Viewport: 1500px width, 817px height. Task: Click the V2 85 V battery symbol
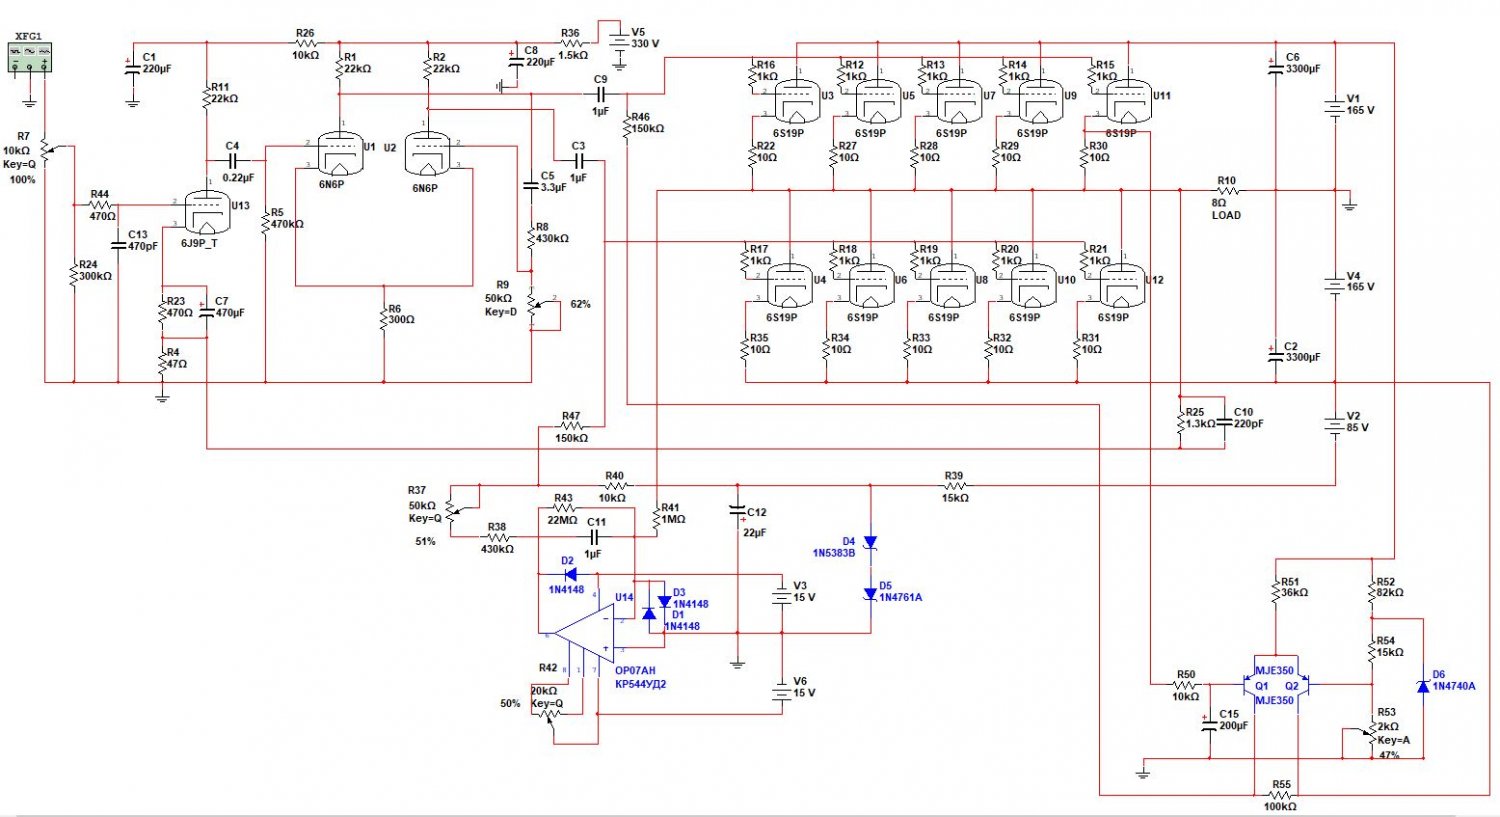click(1335, 425)
